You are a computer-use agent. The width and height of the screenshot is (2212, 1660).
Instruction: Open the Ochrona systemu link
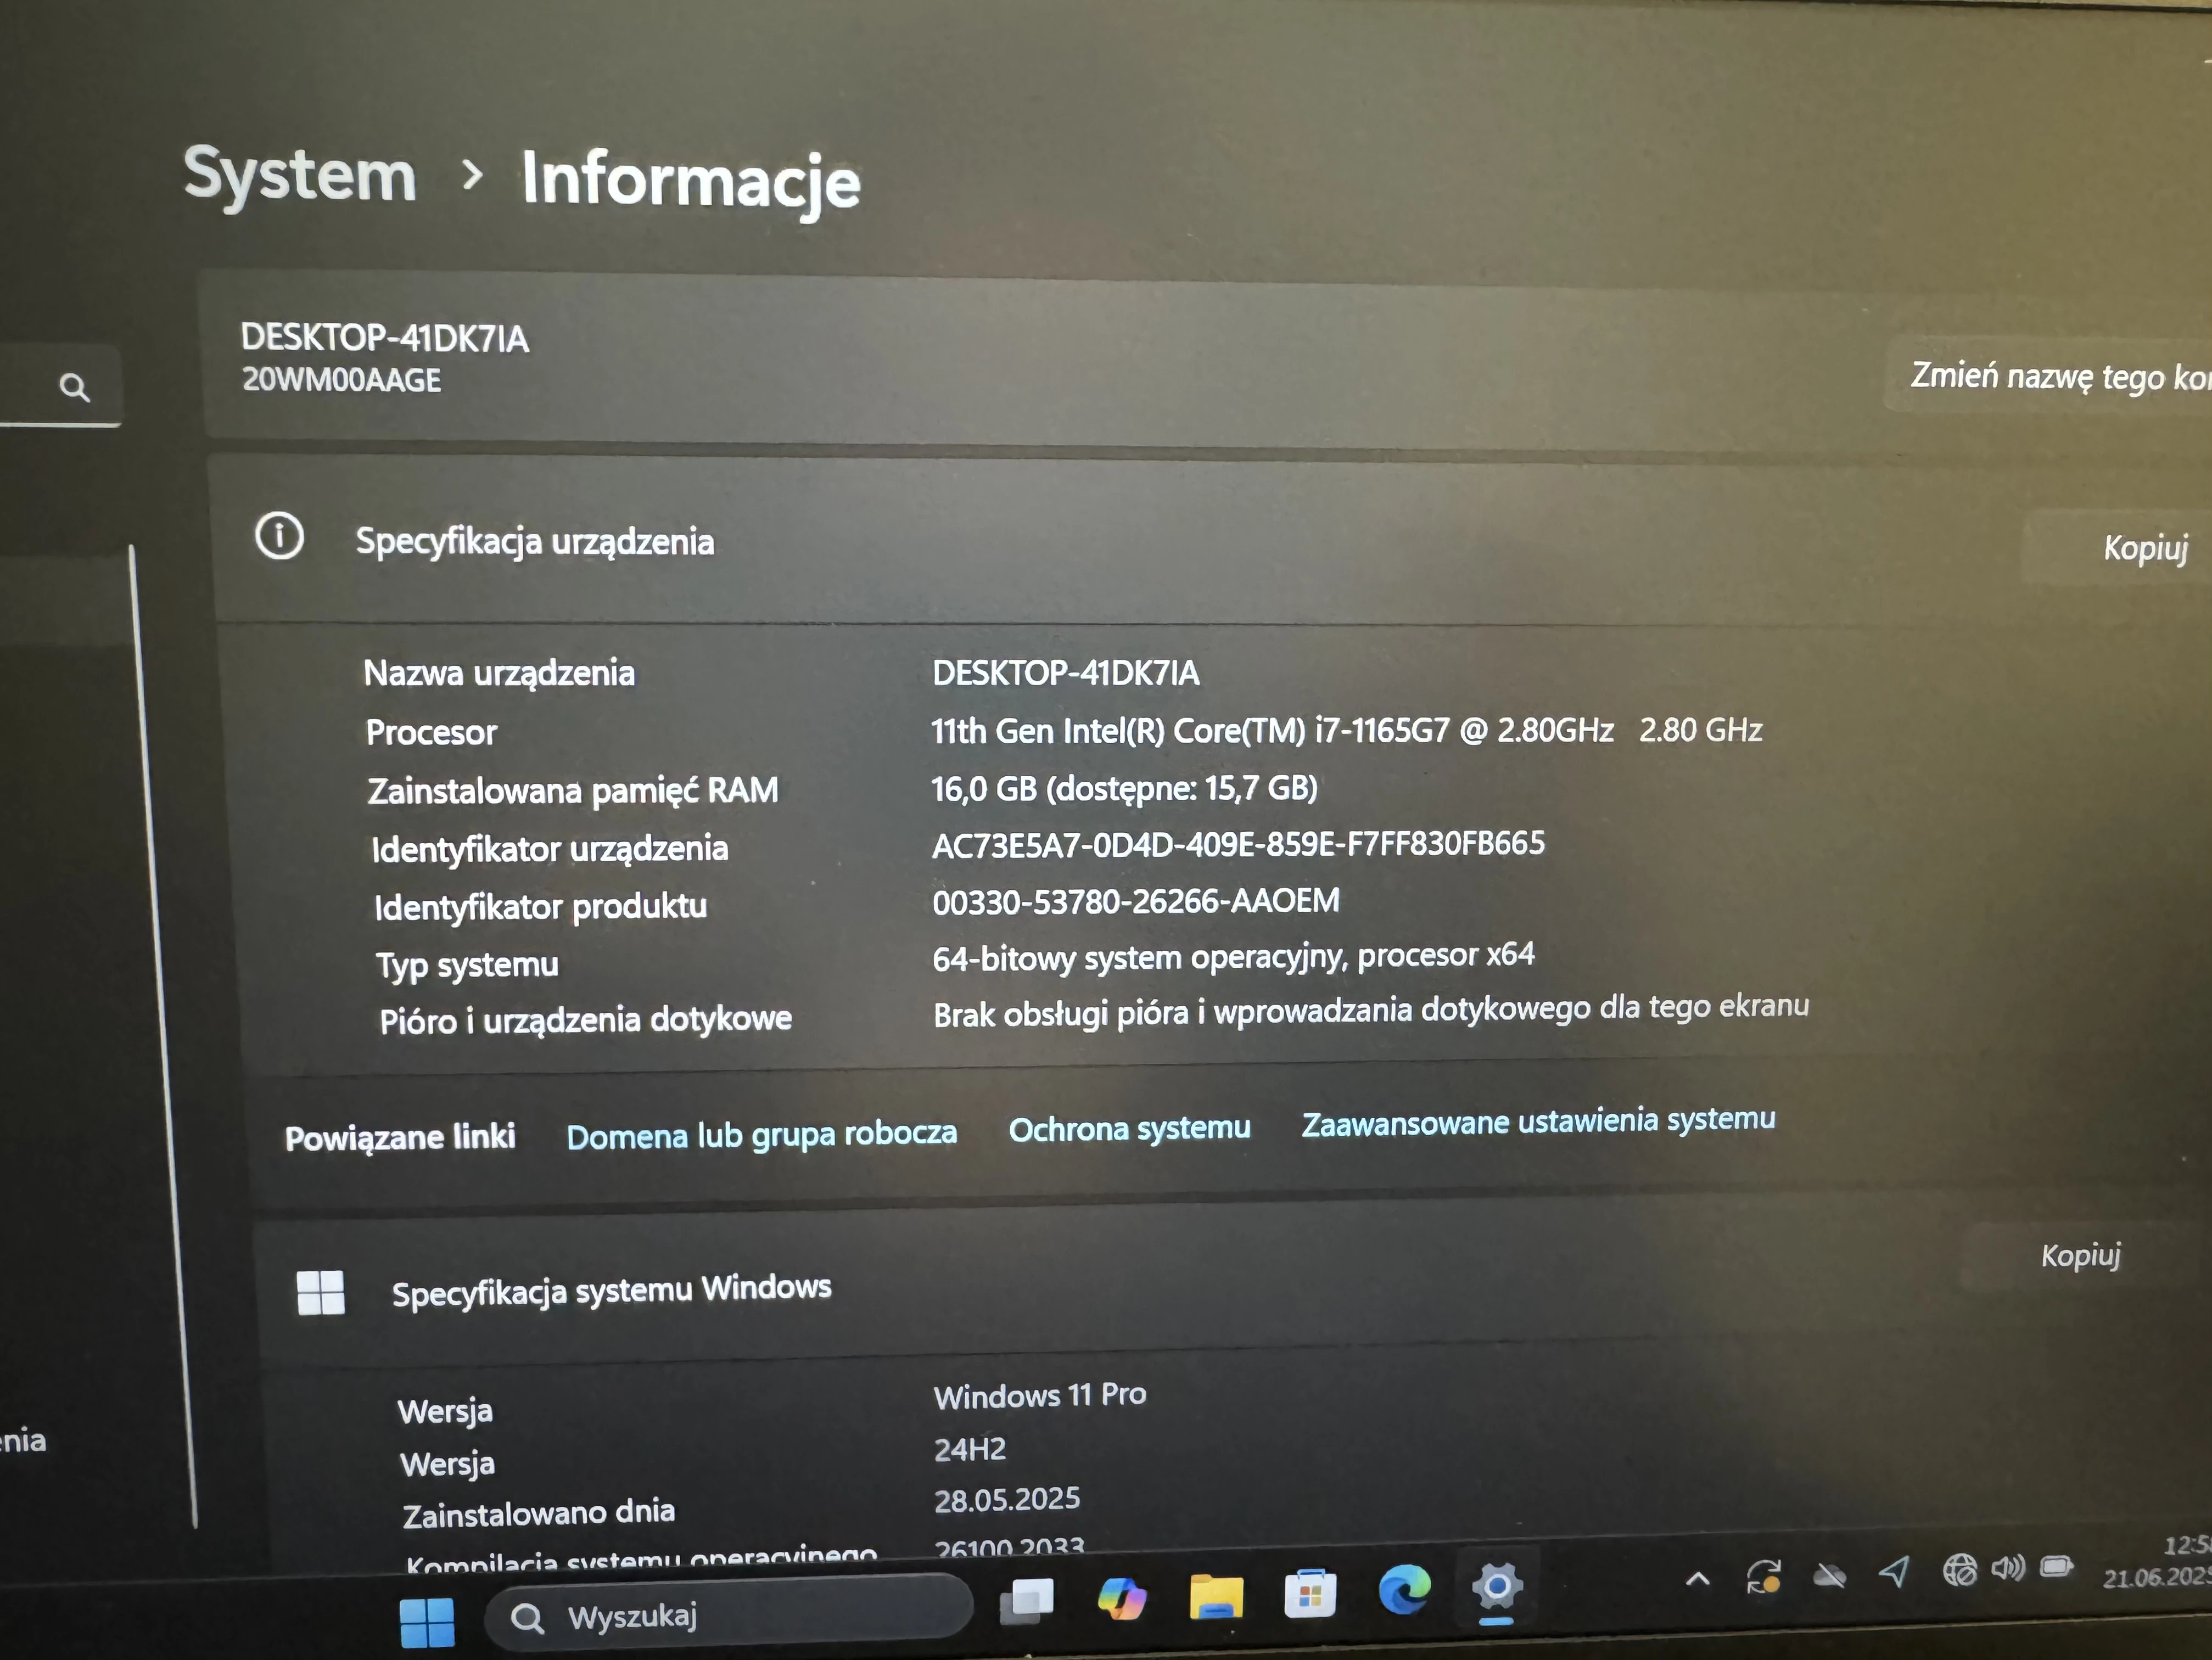click(1129, 1128)
